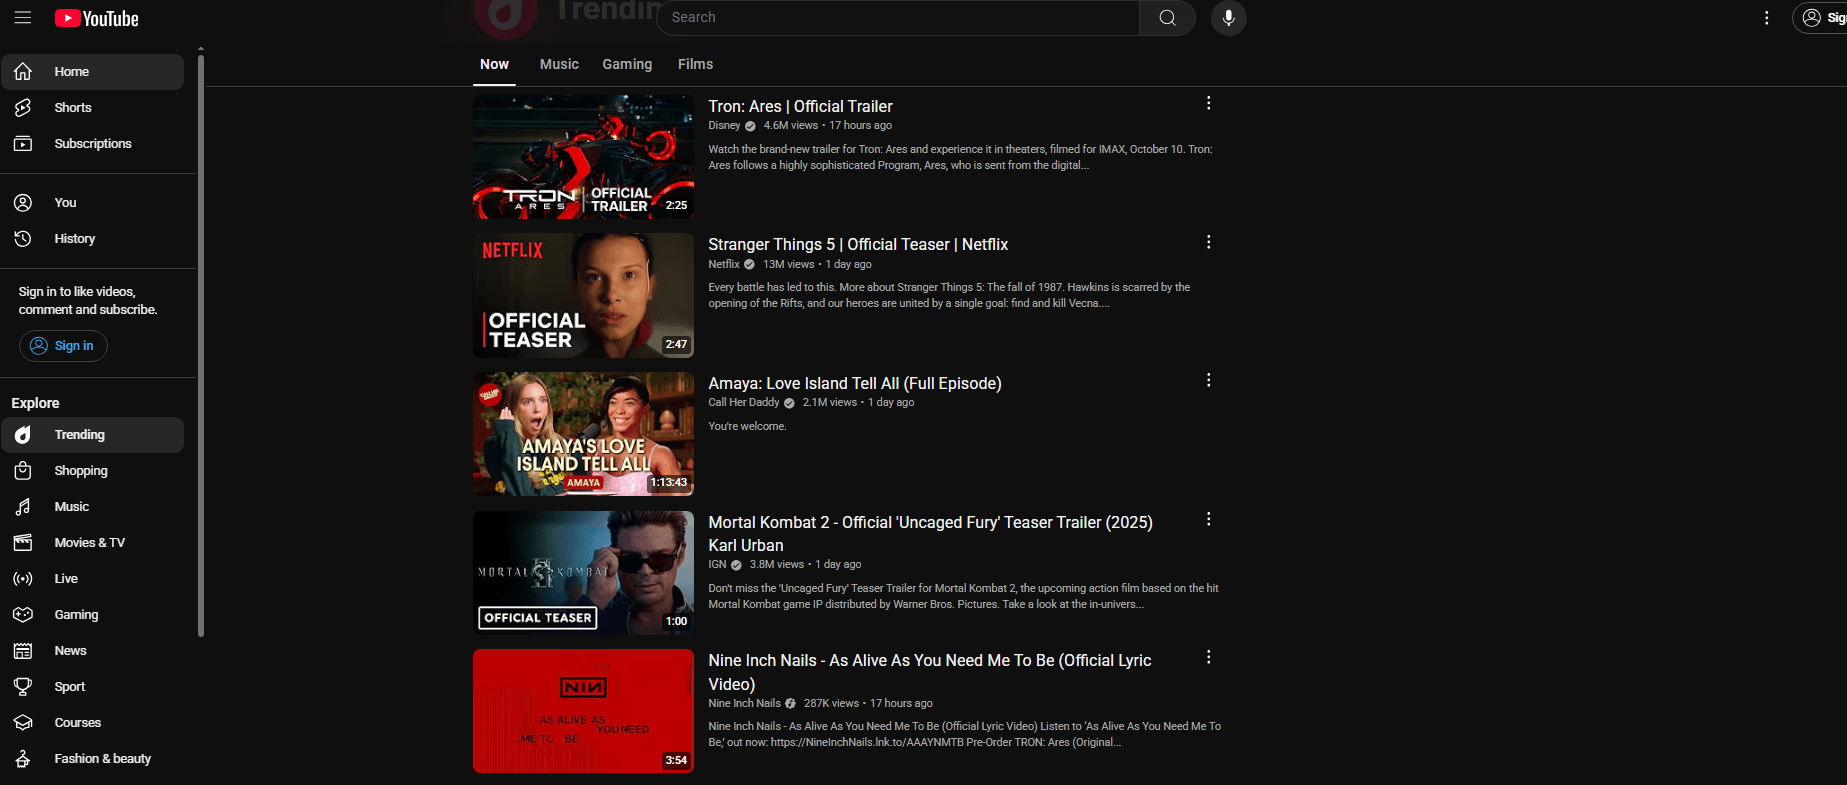Open Shopping in Explore list
The image size is (1847, 785).
tap(93, 471)
